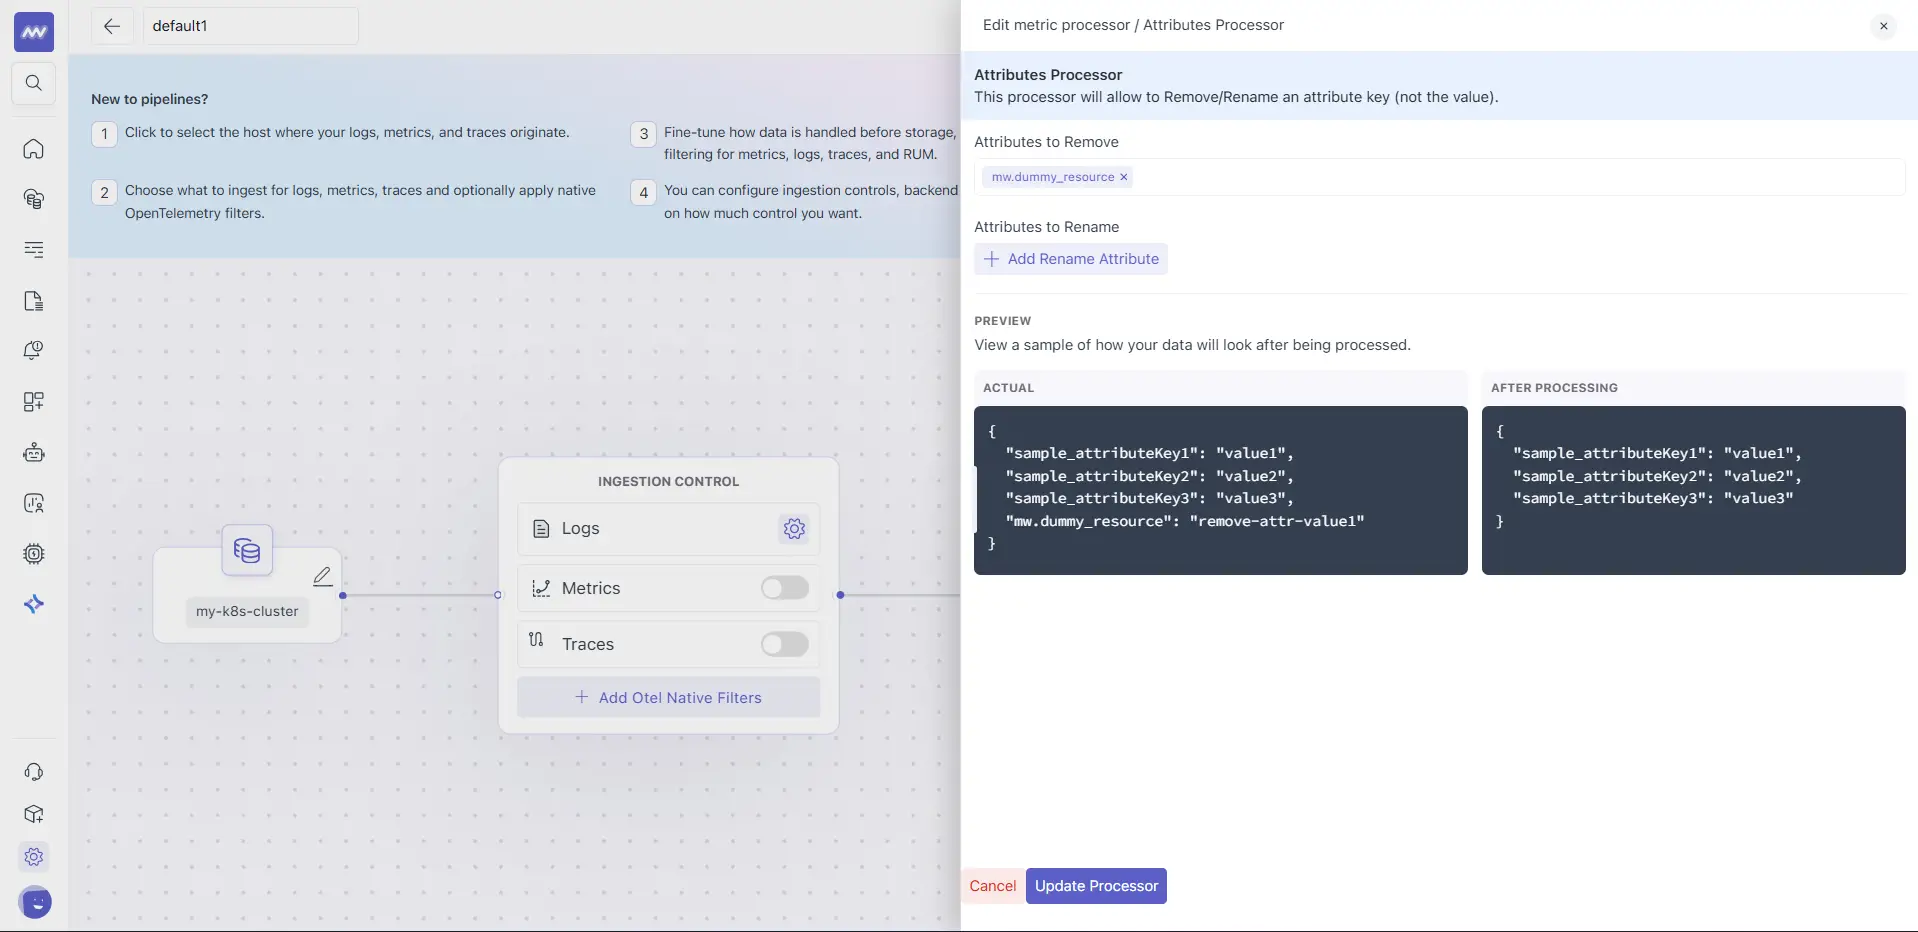Open Logs settings gear in Ingestion Control
This screenshot has height=932, width=1918.
pyautogui.click(x=793, y=529)
